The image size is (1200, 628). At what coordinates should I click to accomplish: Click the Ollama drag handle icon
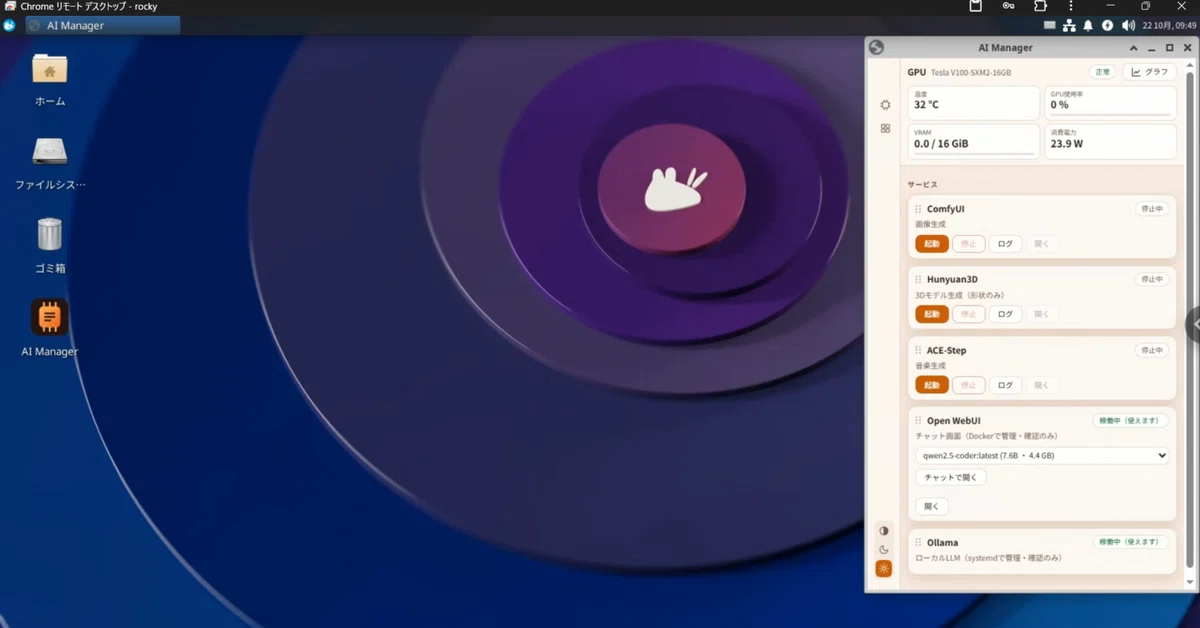coord(918,543)
